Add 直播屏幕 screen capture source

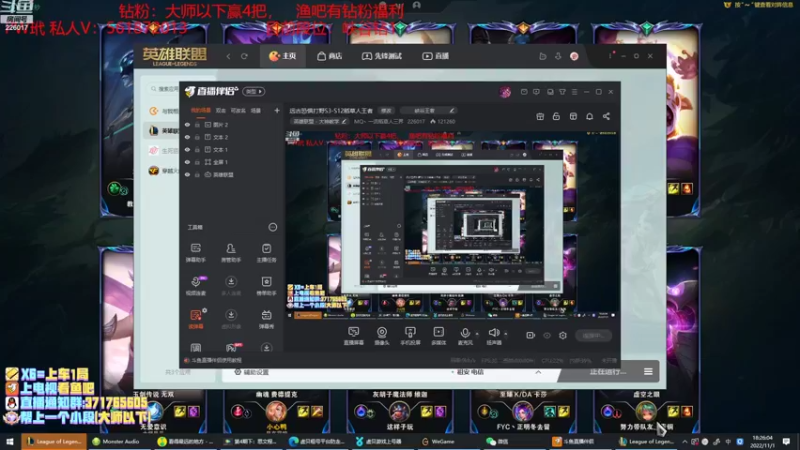(353, 336)
